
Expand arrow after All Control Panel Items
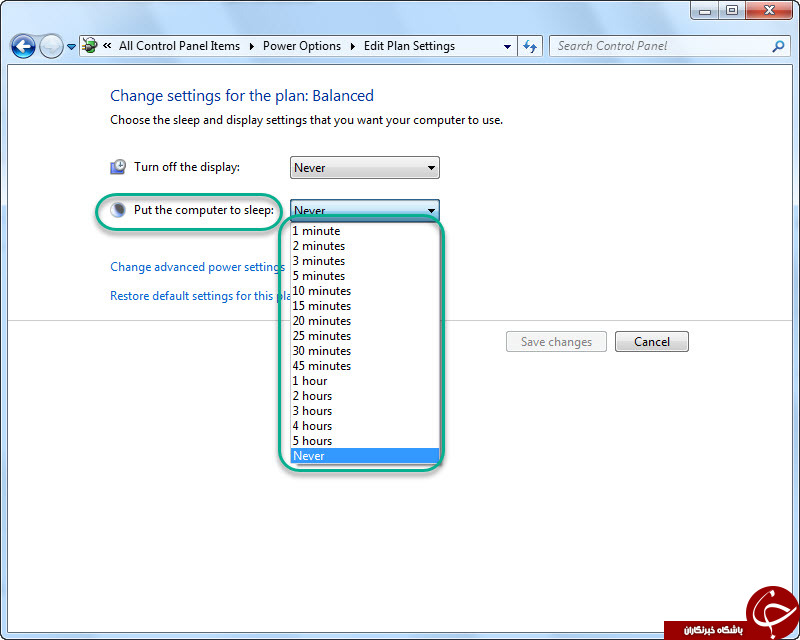point(252,46)
